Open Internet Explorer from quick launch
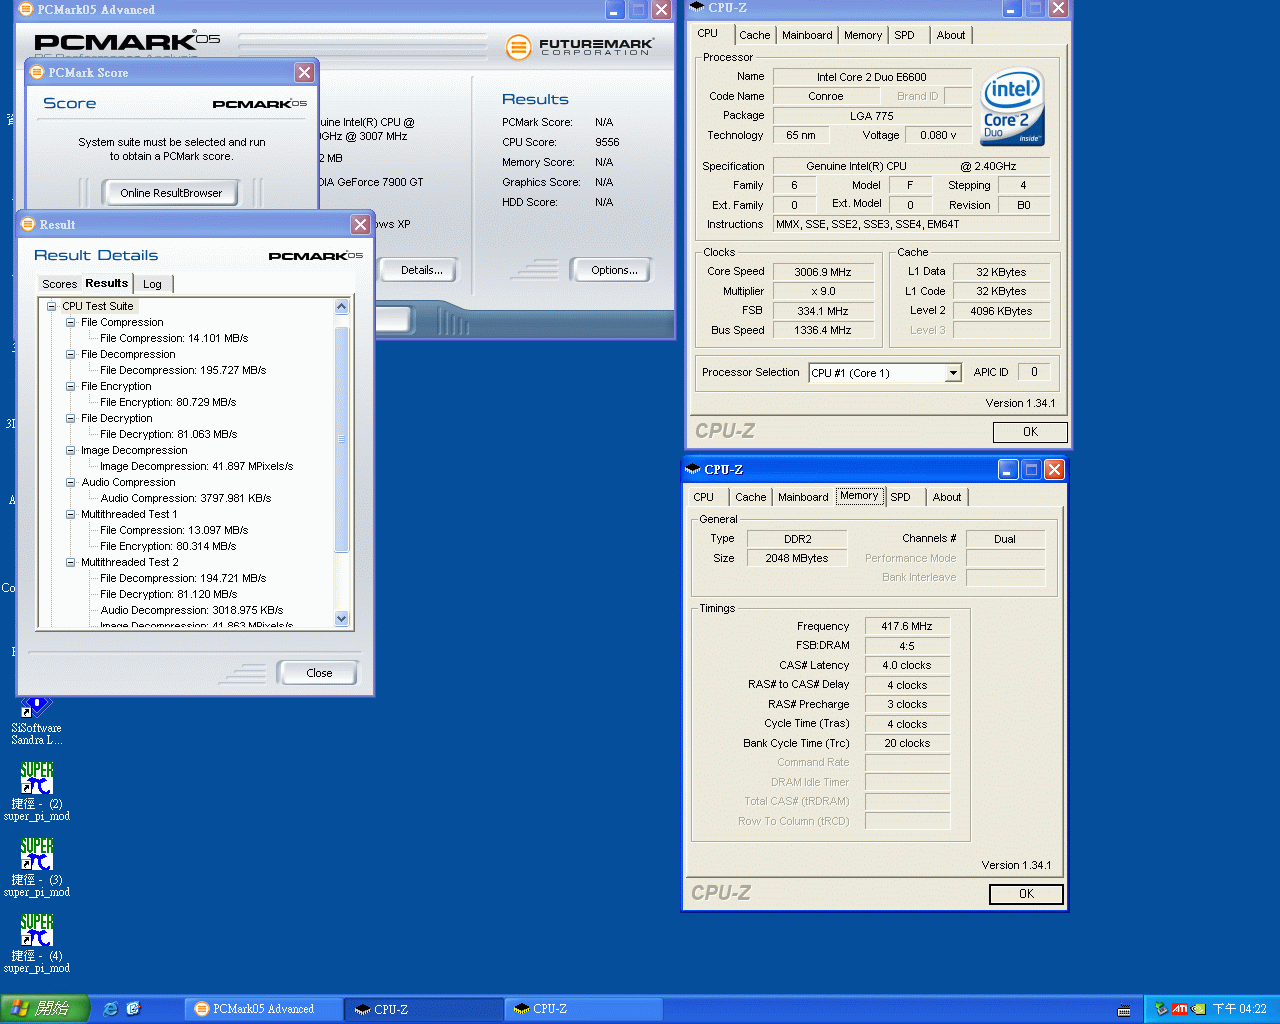 [111, 1009]
